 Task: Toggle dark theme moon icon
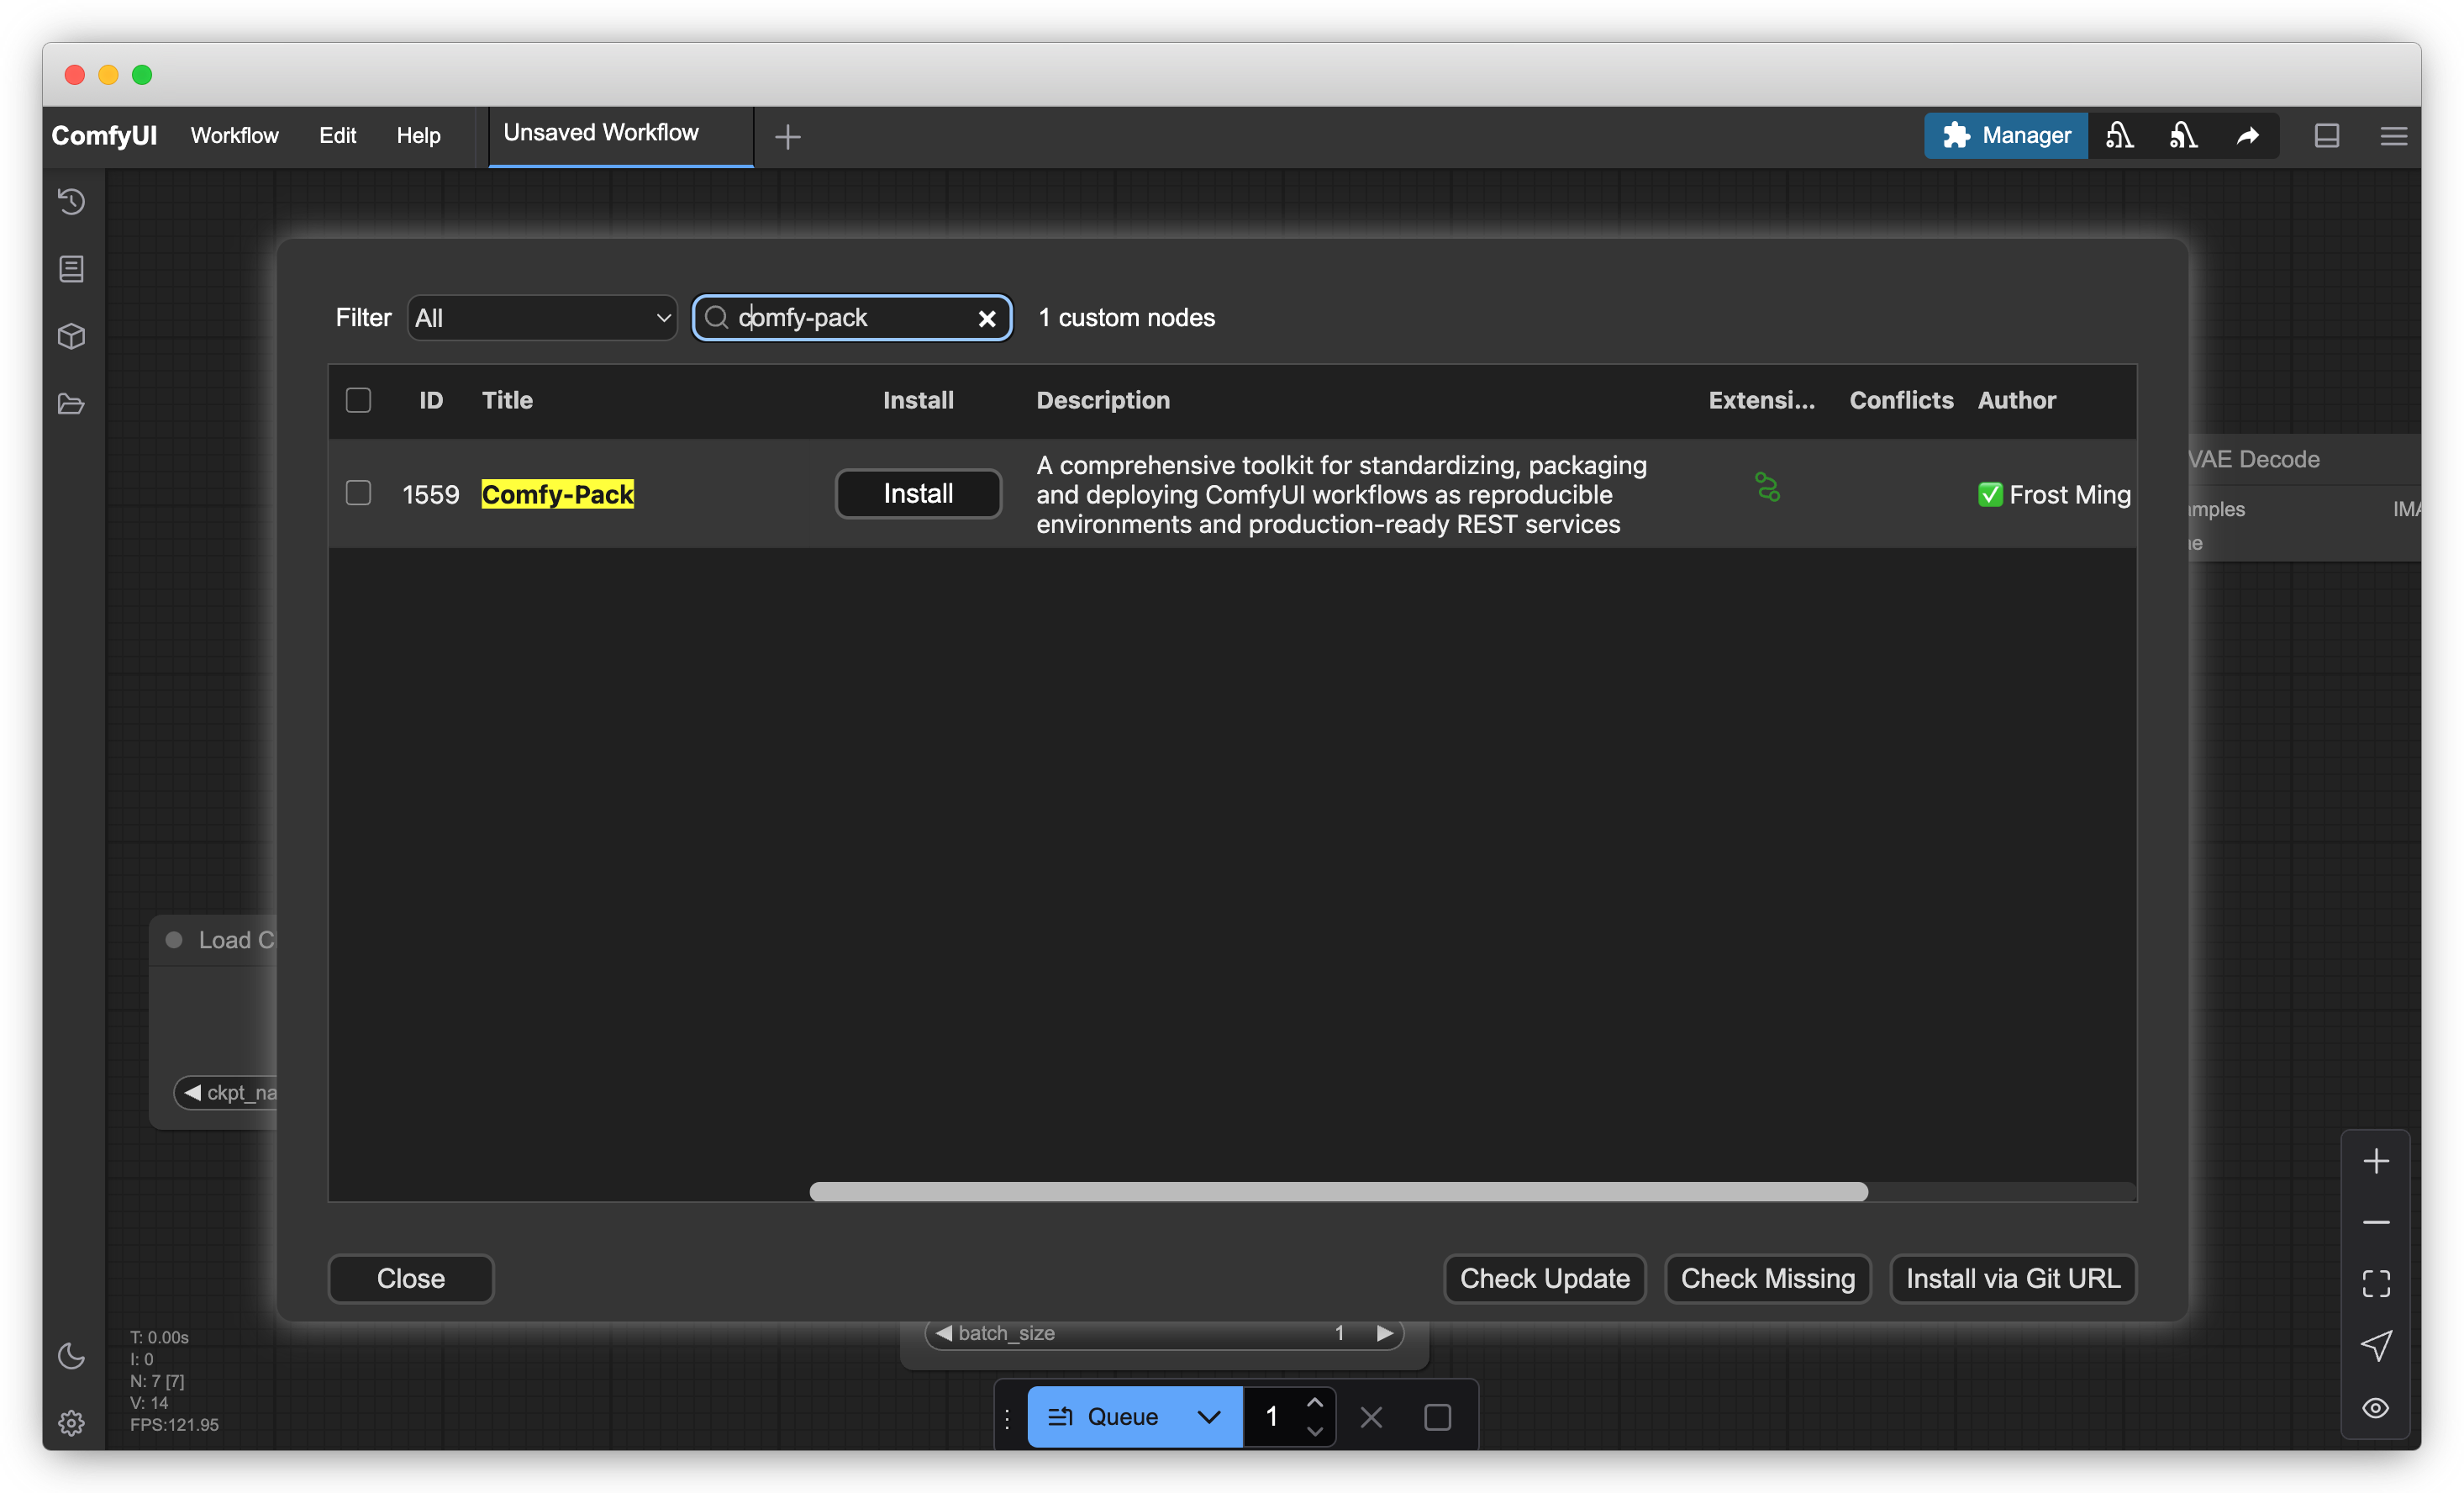pyautogui.click(x=71, y=1356)
